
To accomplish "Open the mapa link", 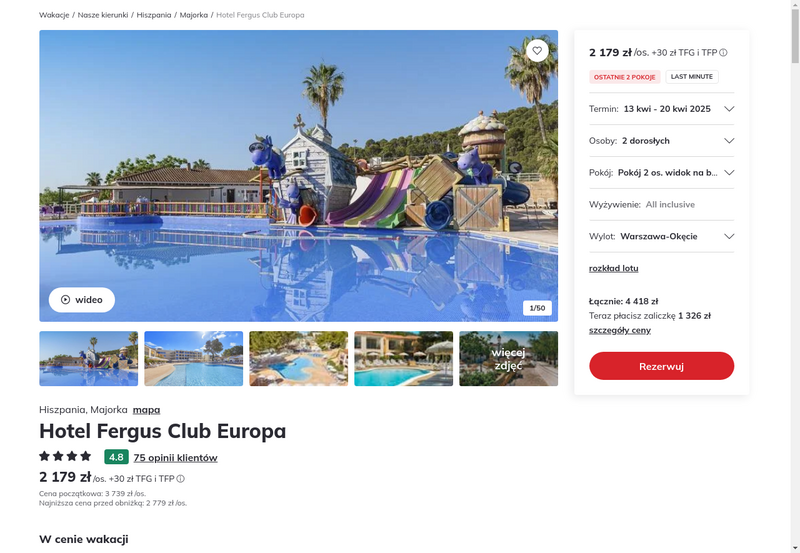I will coord(146,410).
